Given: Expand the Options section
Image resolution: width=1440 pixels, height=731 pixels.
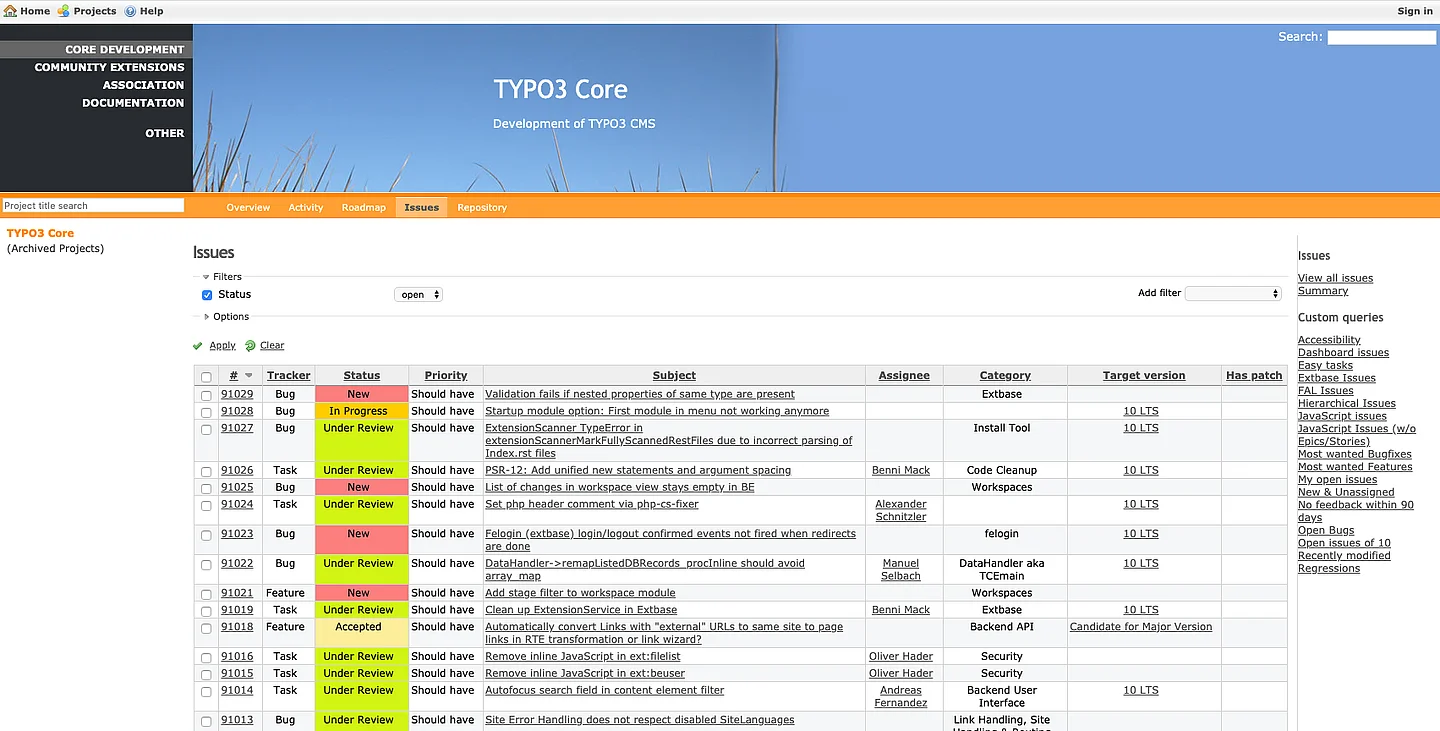Looking at the screenshot, I should [207, 317].
